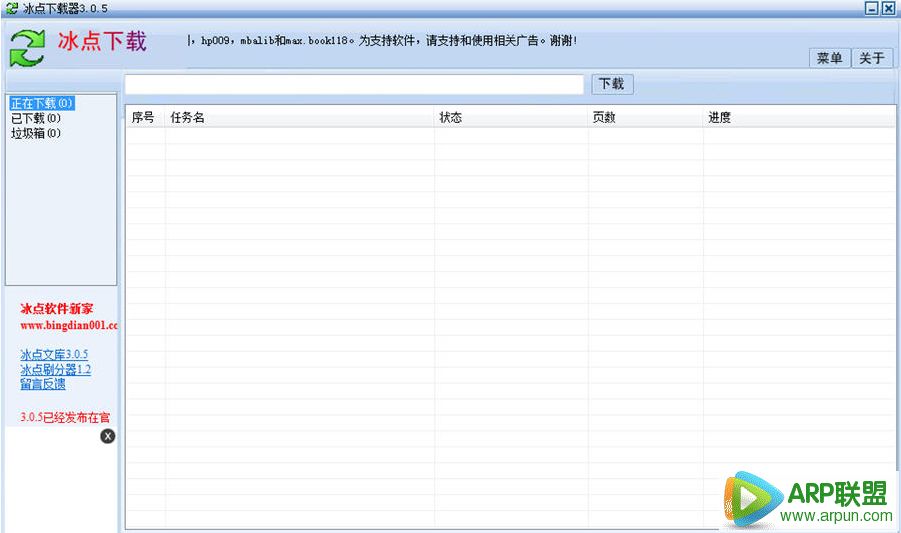Open the 冰点文库3.0.5 link
Viewport: 901px width, 533px height.
click(x=54, y=354)
